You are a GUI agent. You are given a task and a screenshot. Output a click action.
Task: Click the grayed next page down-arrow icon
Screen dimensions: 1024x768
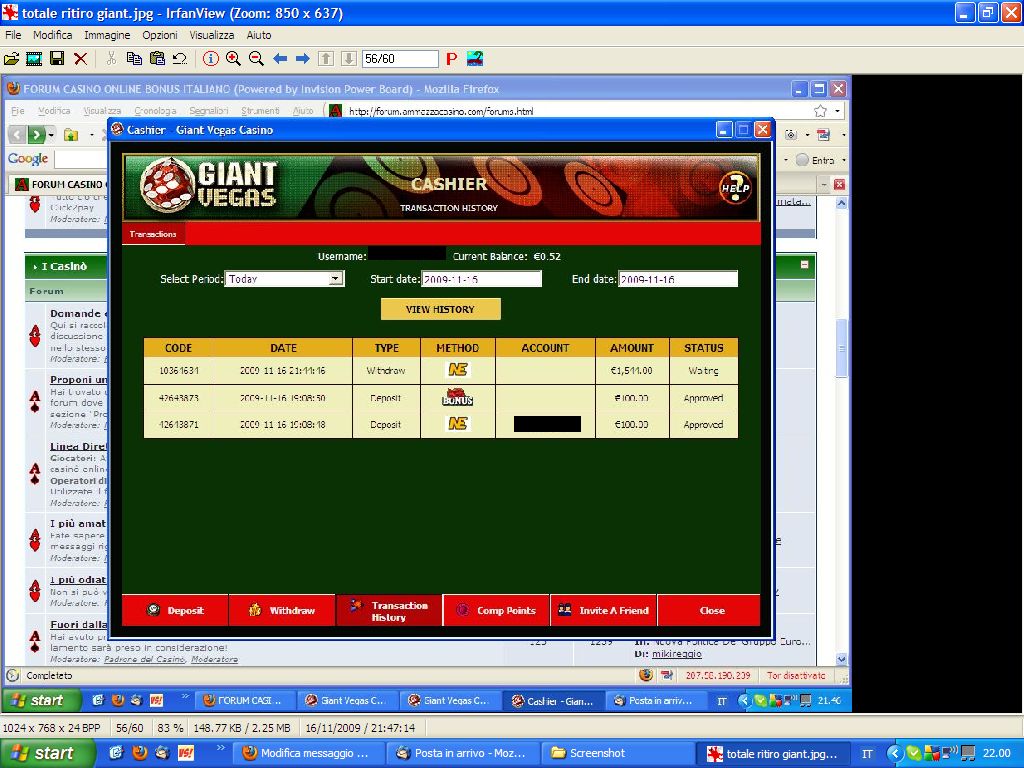click(349, 59)
